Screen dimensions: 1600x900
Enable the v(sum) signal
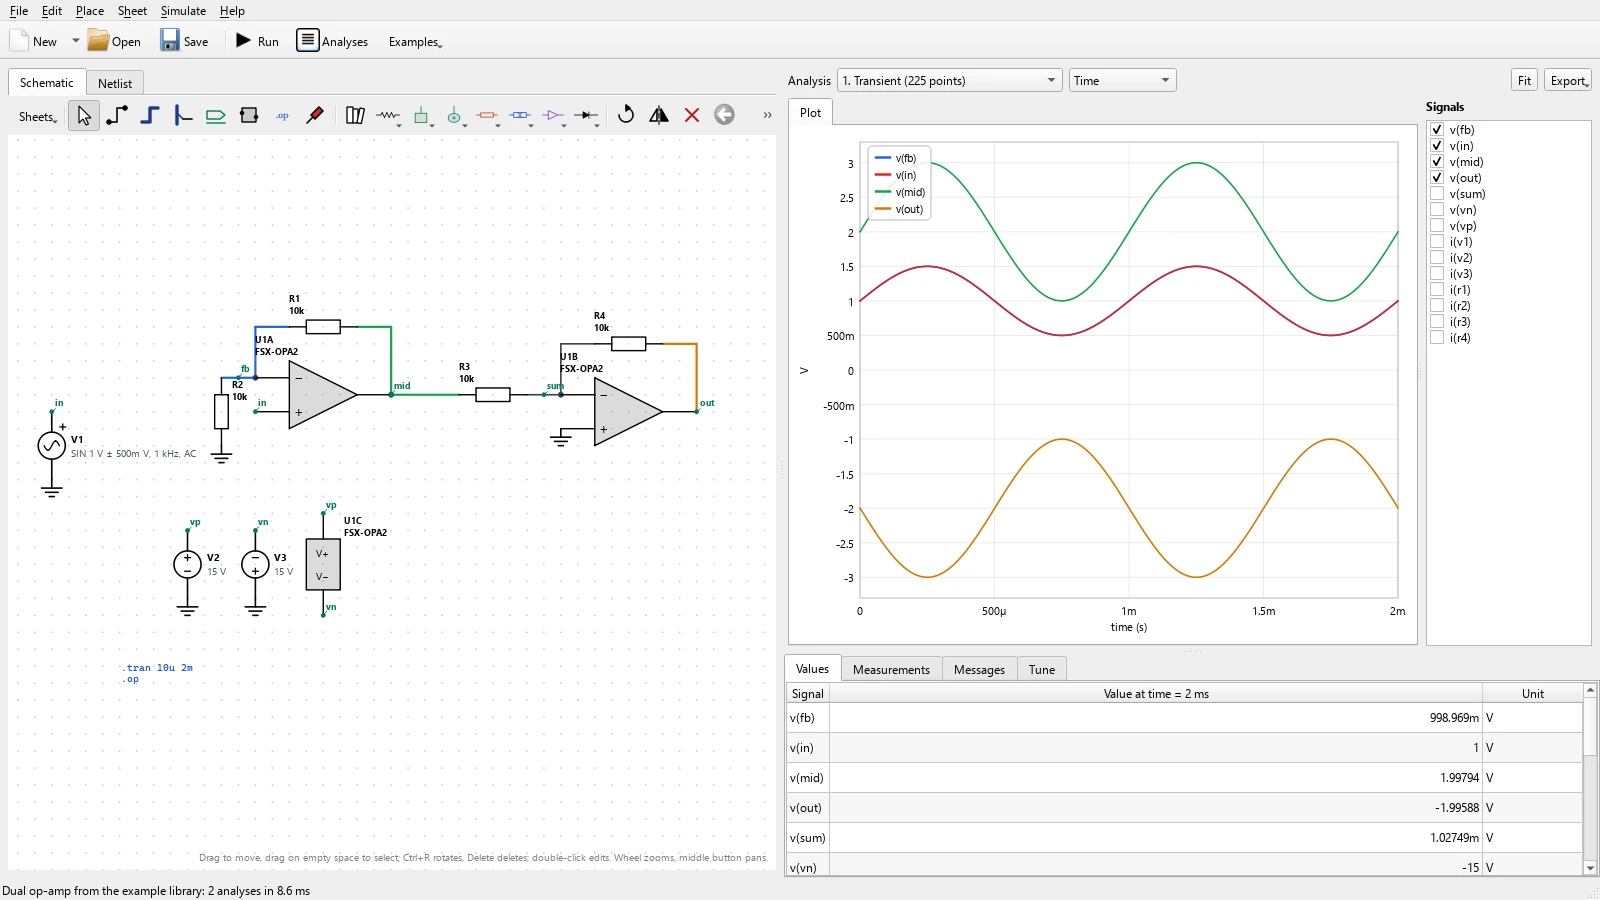(x=1437, y=194)
